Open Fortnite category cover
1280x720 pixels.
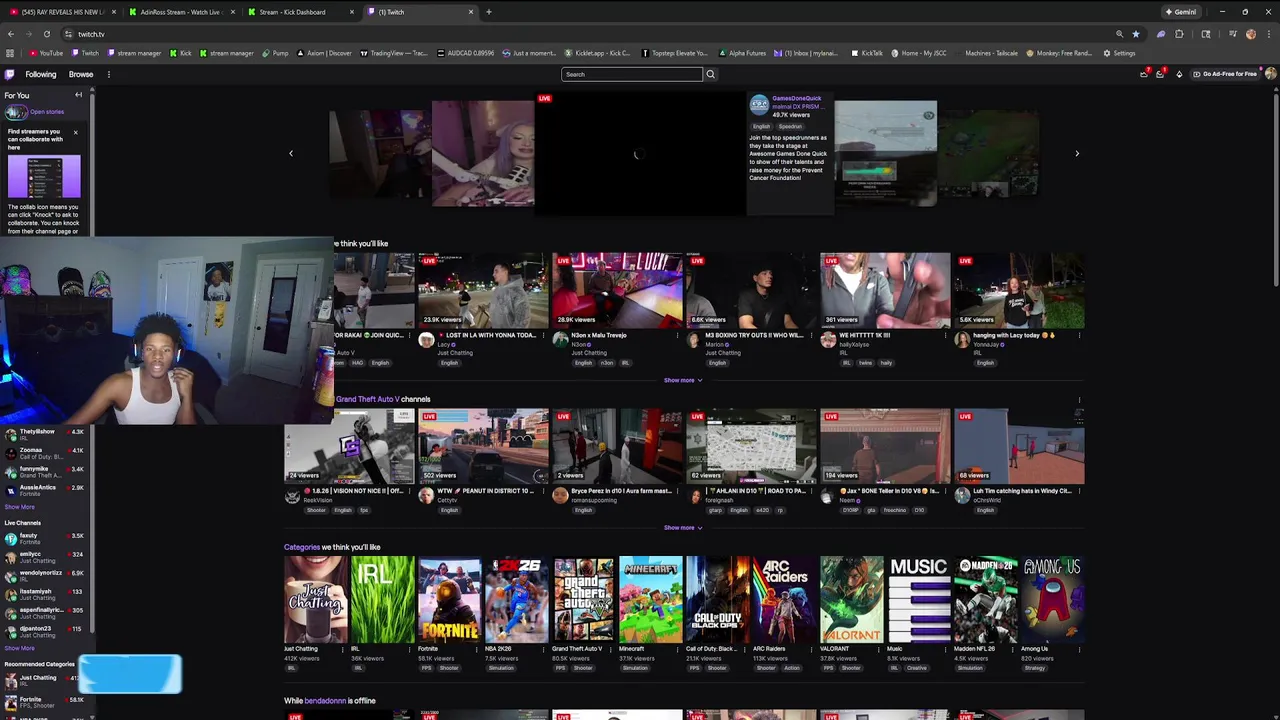(x=450, y=599)
